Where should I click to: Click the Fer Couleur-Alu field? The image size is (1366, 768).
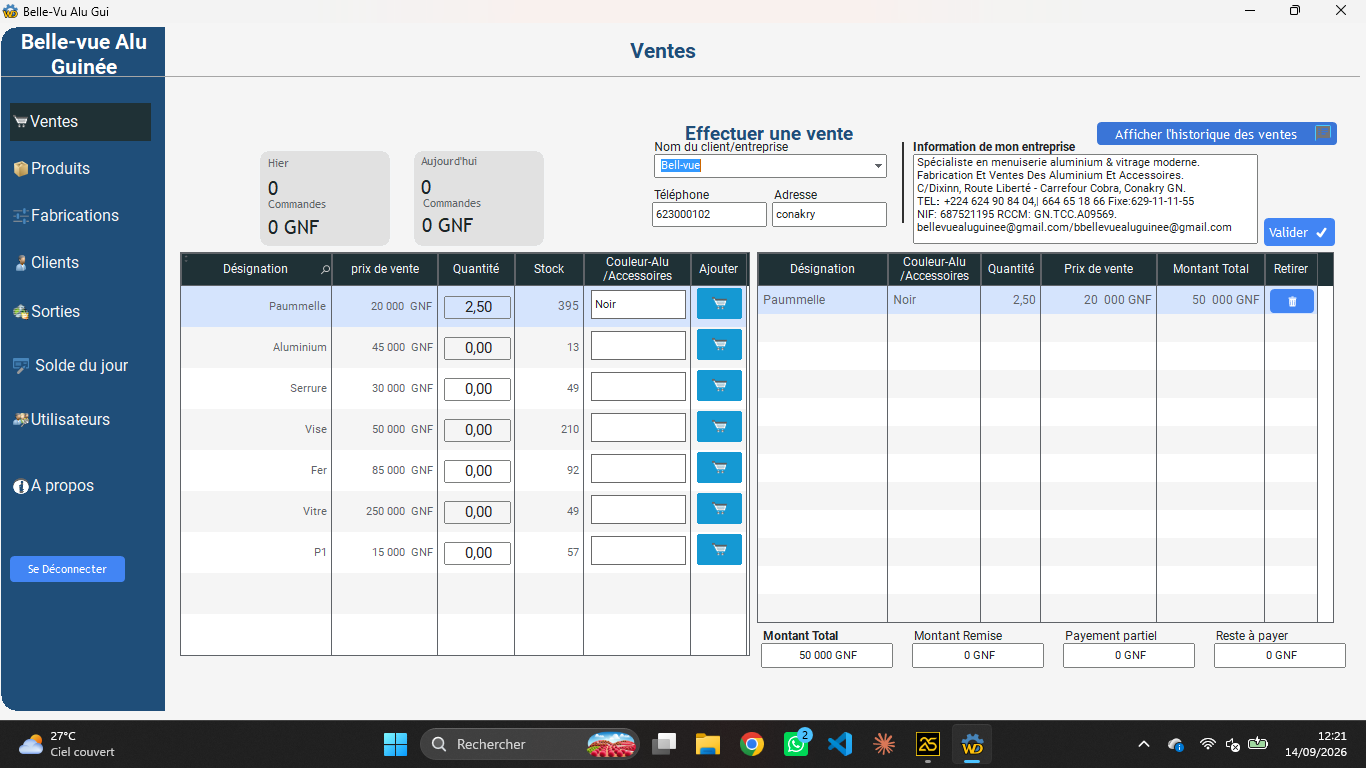[x=638, y=468]
